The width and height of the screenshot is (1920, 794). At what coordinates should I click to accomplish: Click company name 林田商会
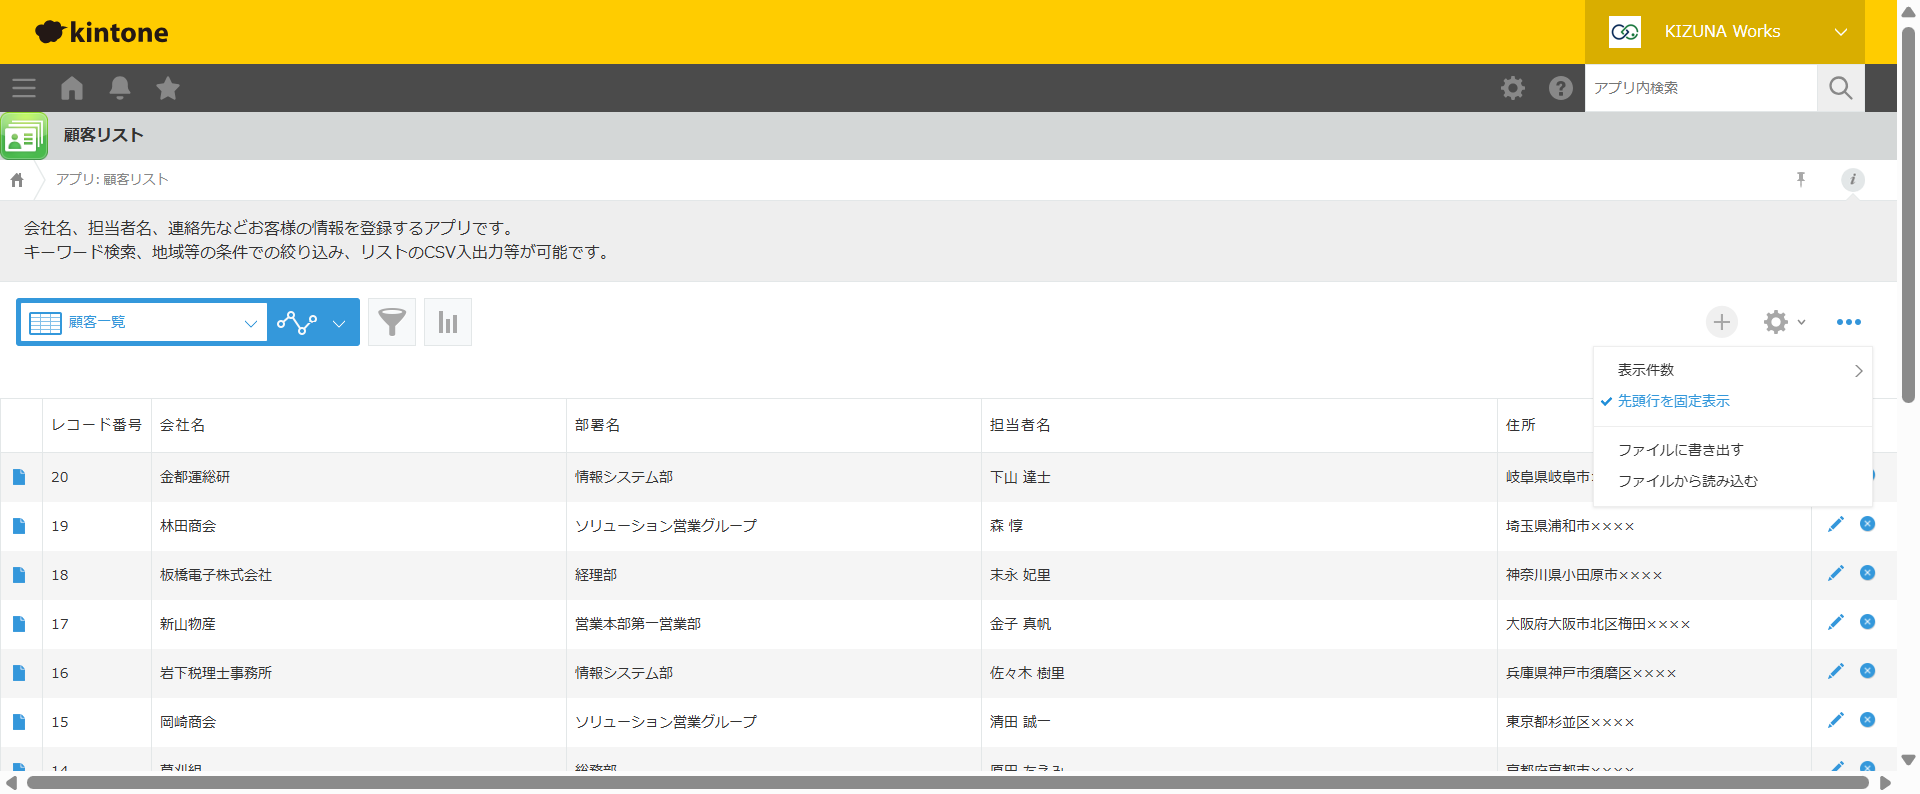point(188,526)
